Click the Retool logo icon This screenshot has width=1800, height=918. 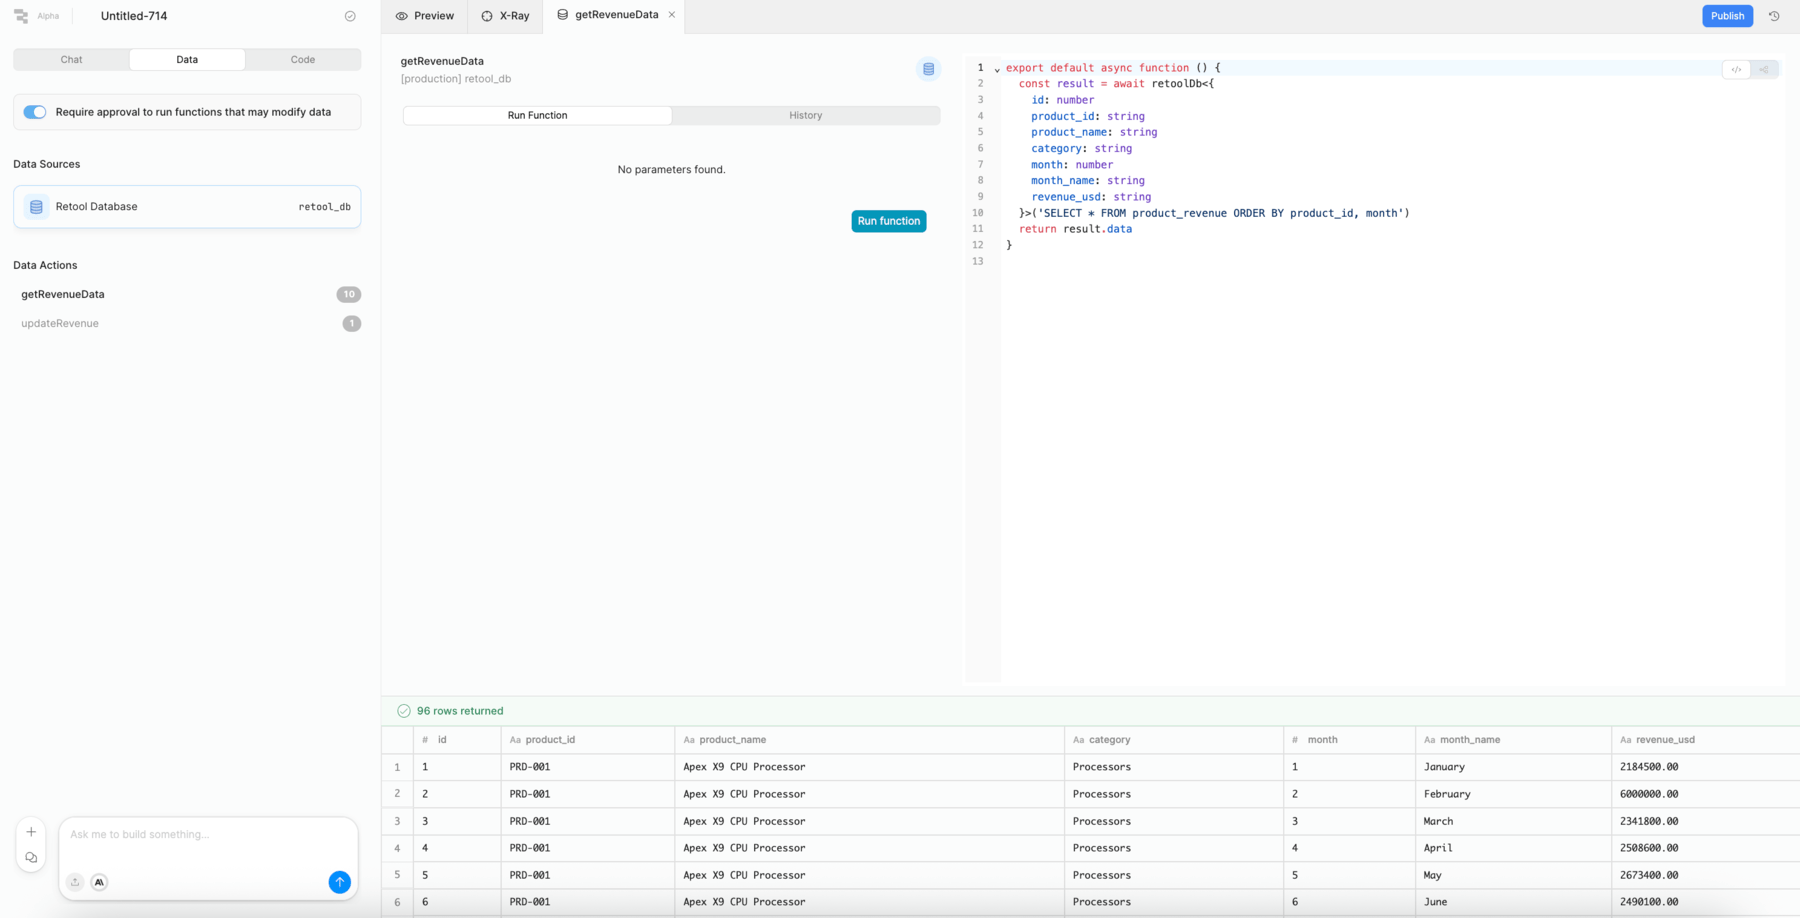pos(21,16)
